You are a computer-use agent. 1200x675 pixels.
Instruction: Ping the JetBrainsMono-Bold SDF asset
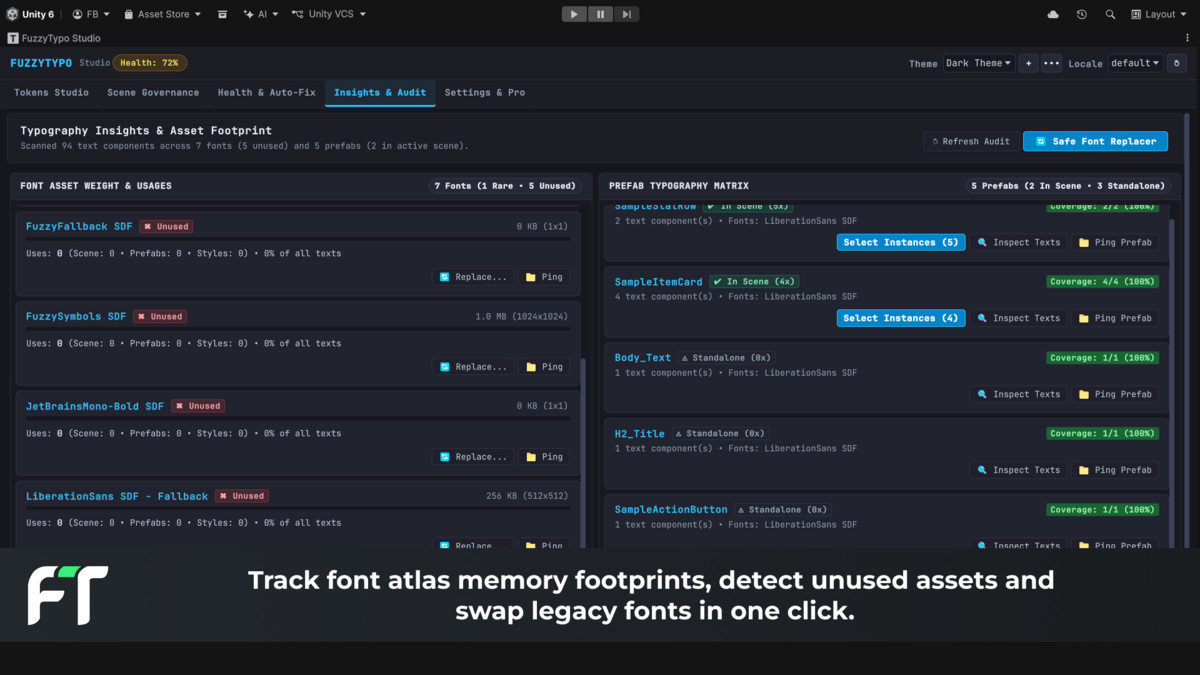544,457
